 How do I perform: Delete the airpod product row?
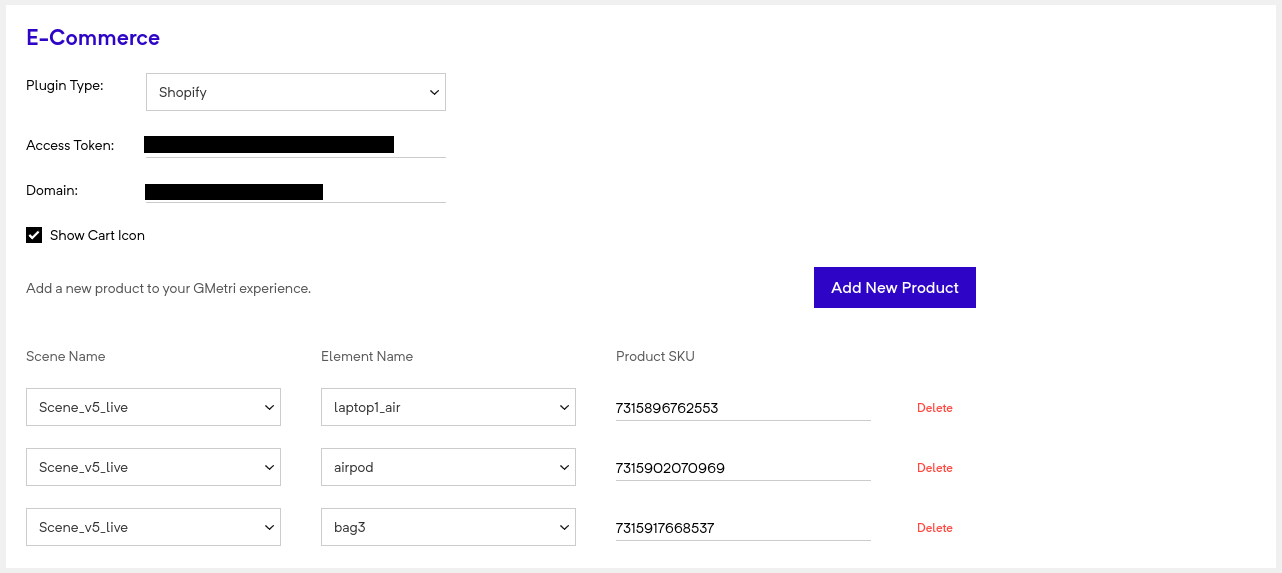coord(934,468)
